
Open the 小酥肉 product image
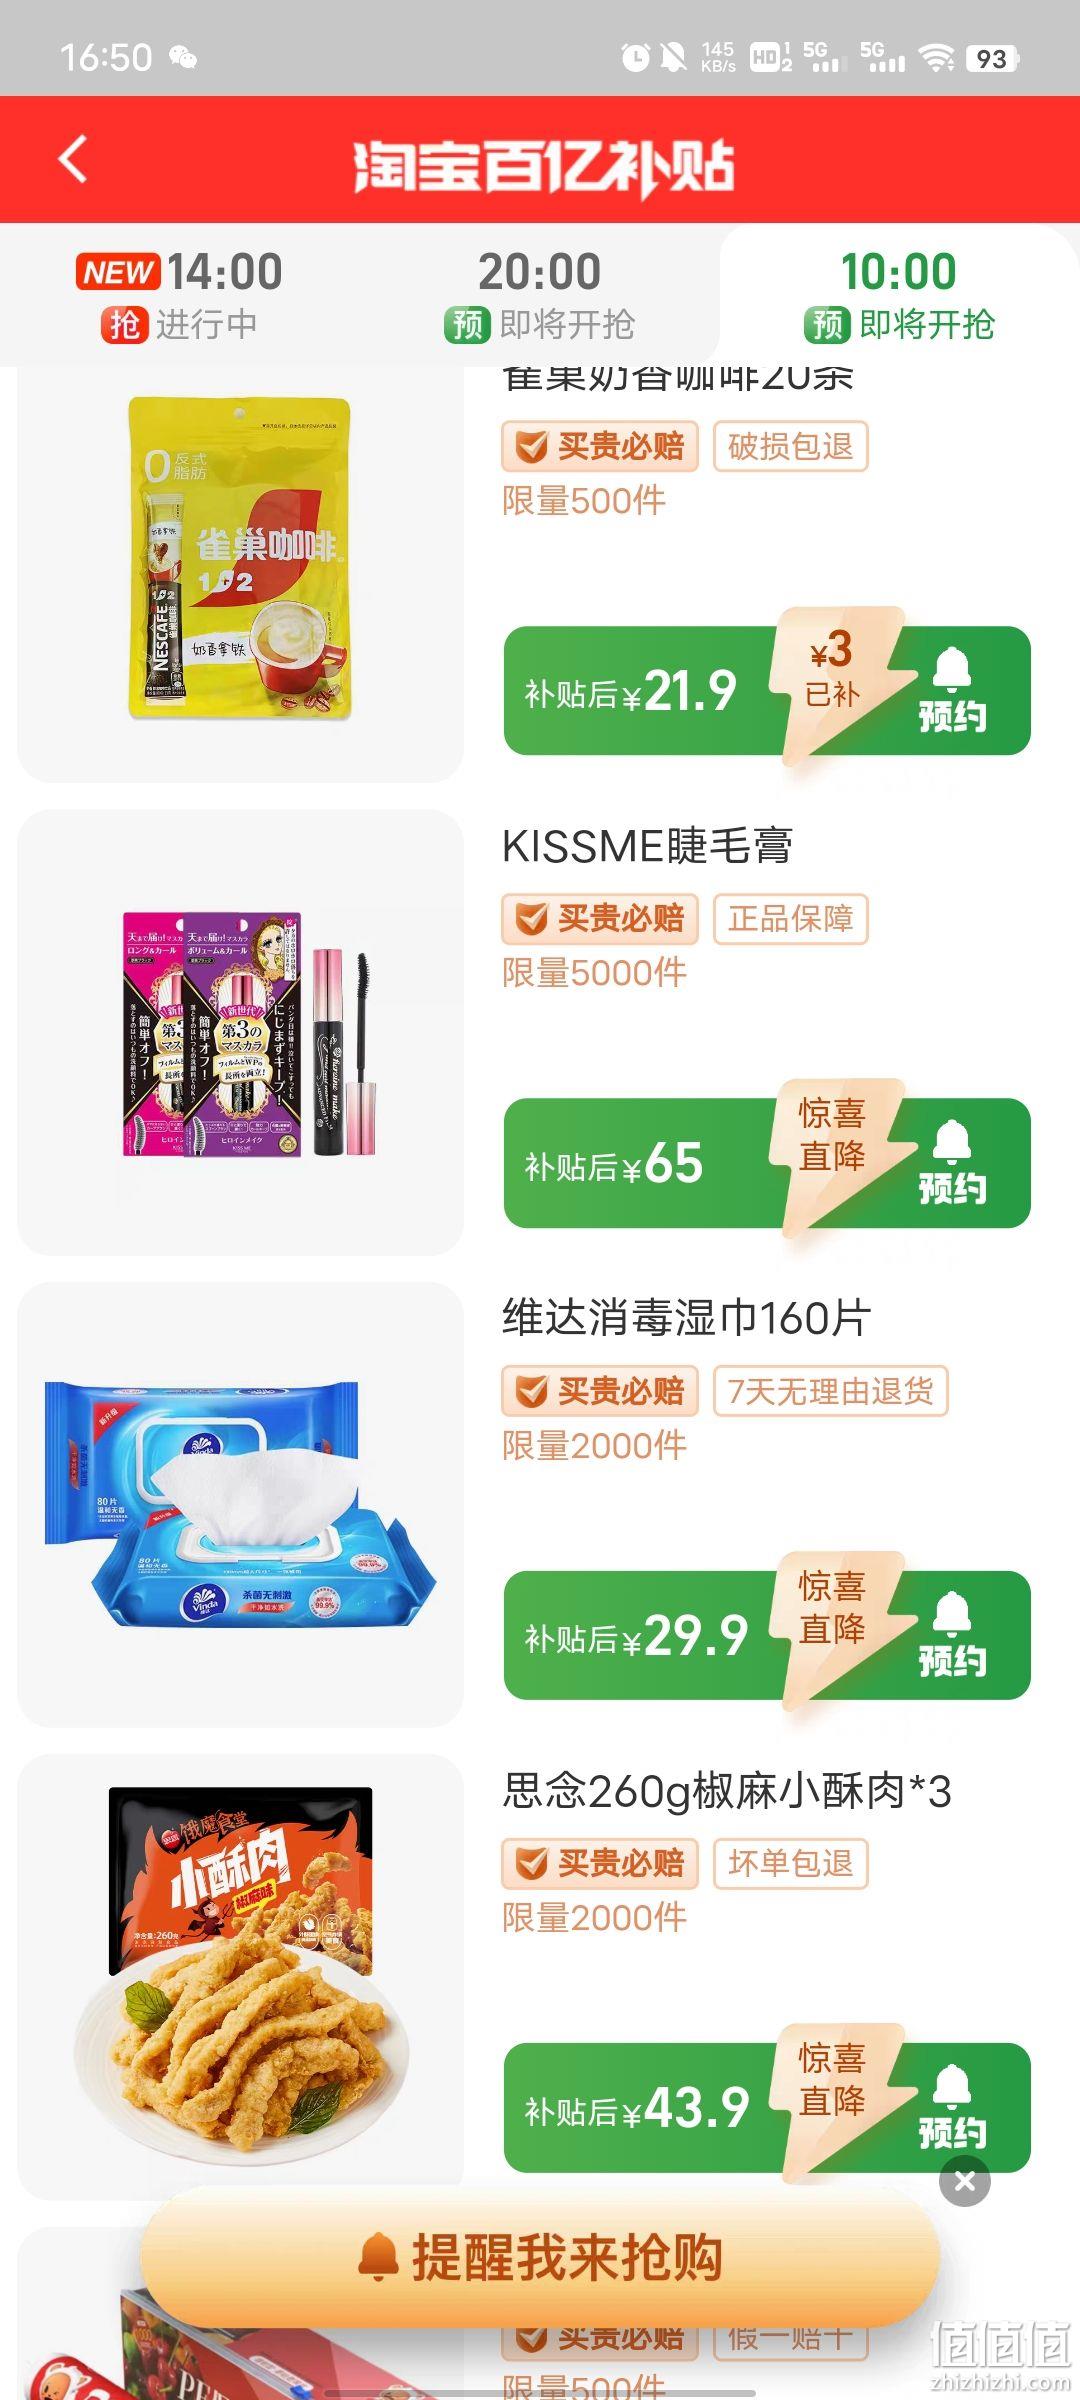coord(240,1976)
